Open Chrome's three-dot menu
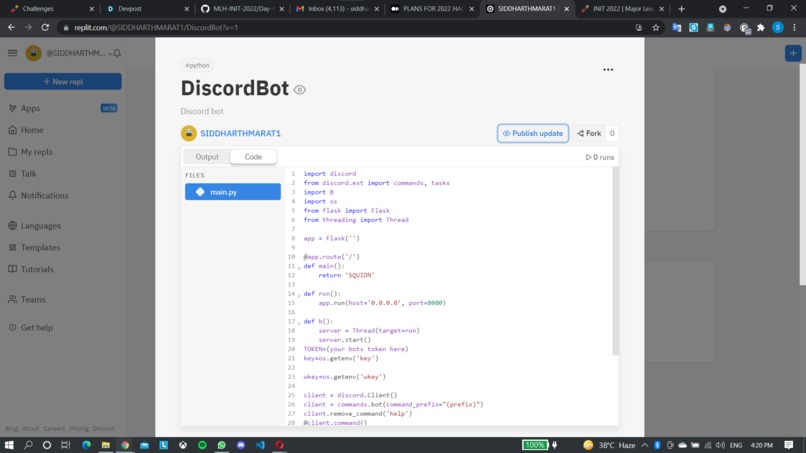 (794, 28)
